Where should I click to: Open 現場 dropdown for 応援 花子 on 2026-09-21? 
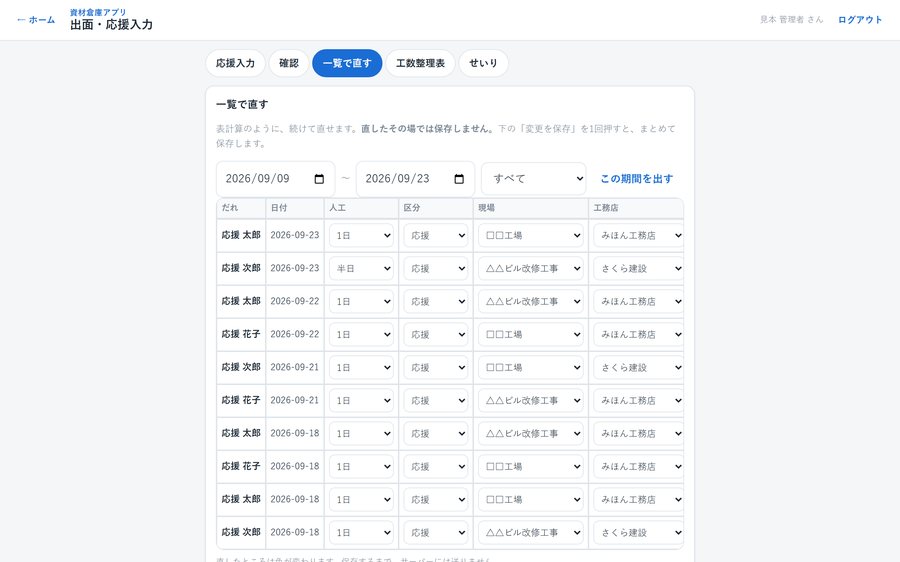click(x=531, y=401)
